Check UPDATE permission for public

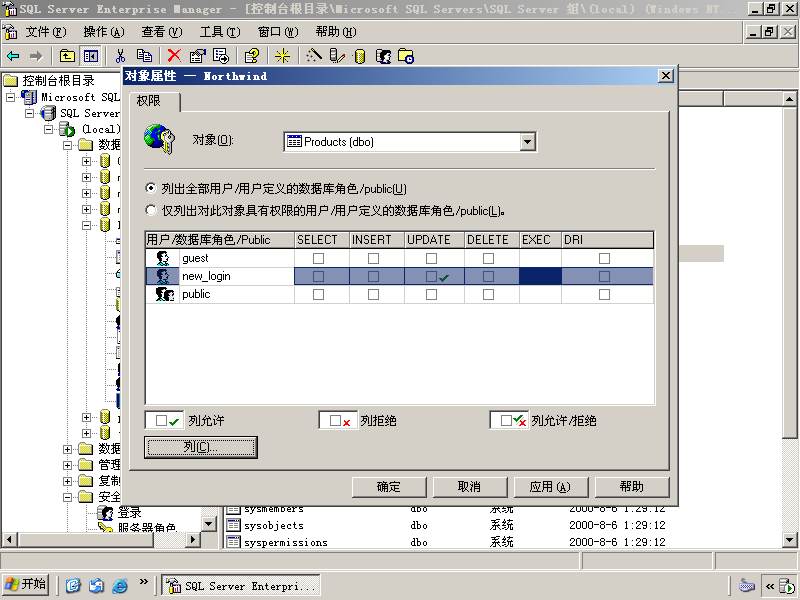pyautogui.click(x=432, y=294)
